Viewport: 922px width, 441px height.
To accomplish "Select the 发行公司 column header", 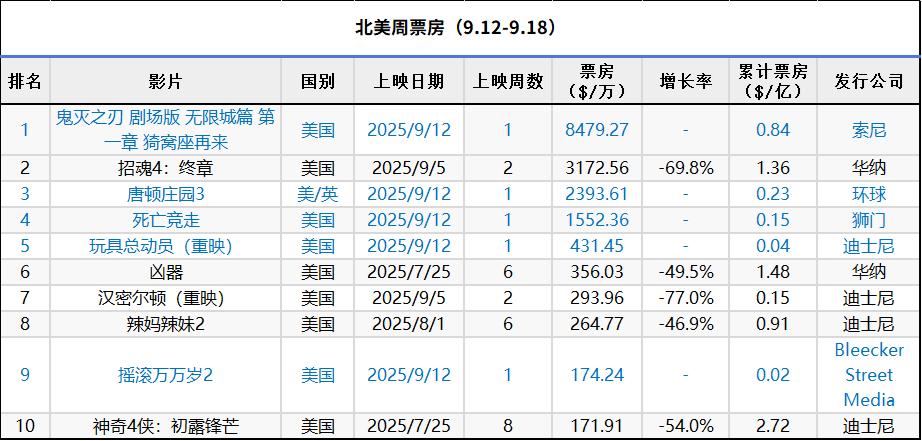I will 869,81.
